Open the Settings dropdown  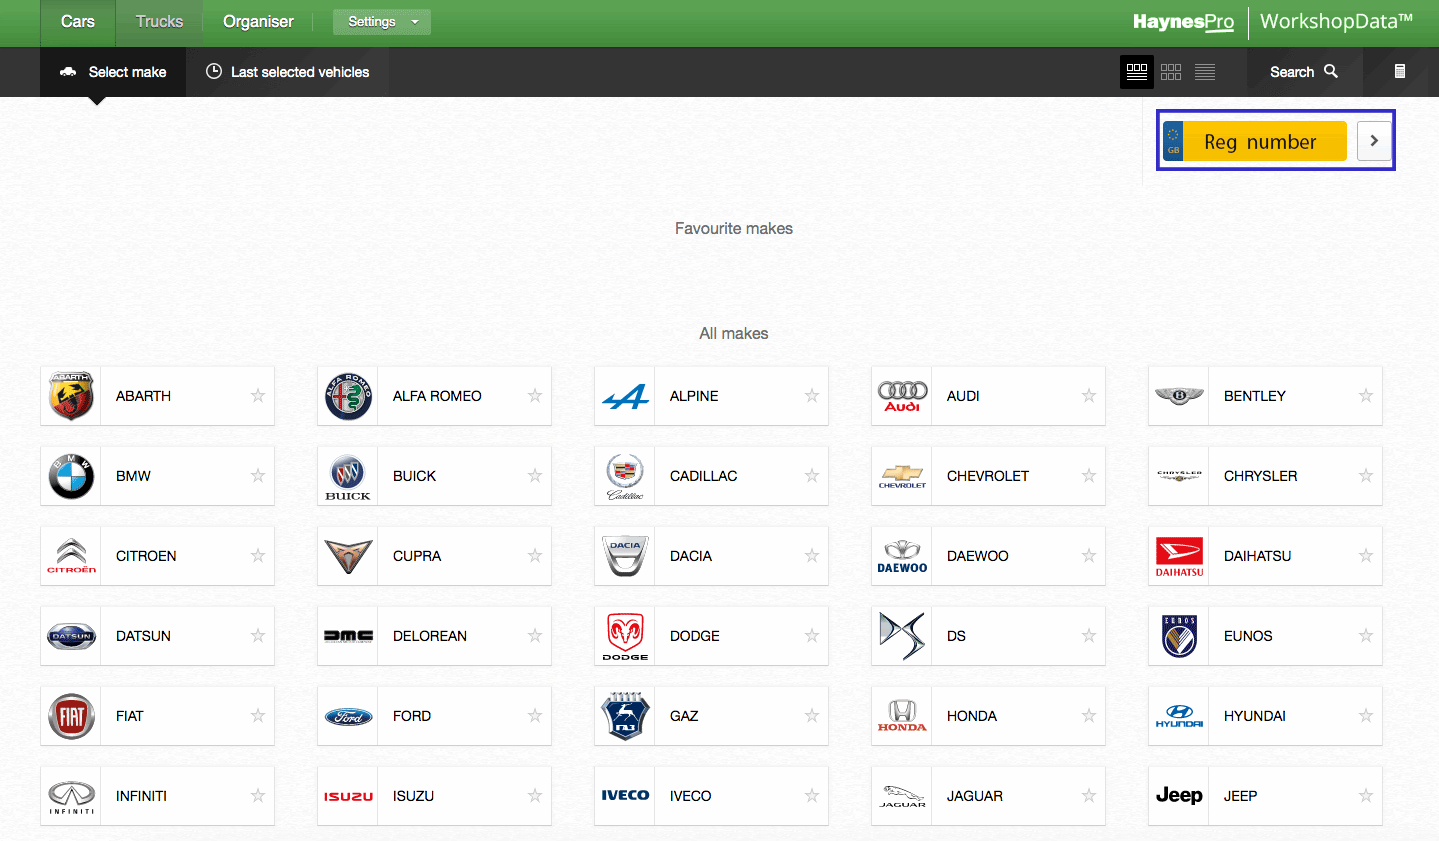(382, 22)
